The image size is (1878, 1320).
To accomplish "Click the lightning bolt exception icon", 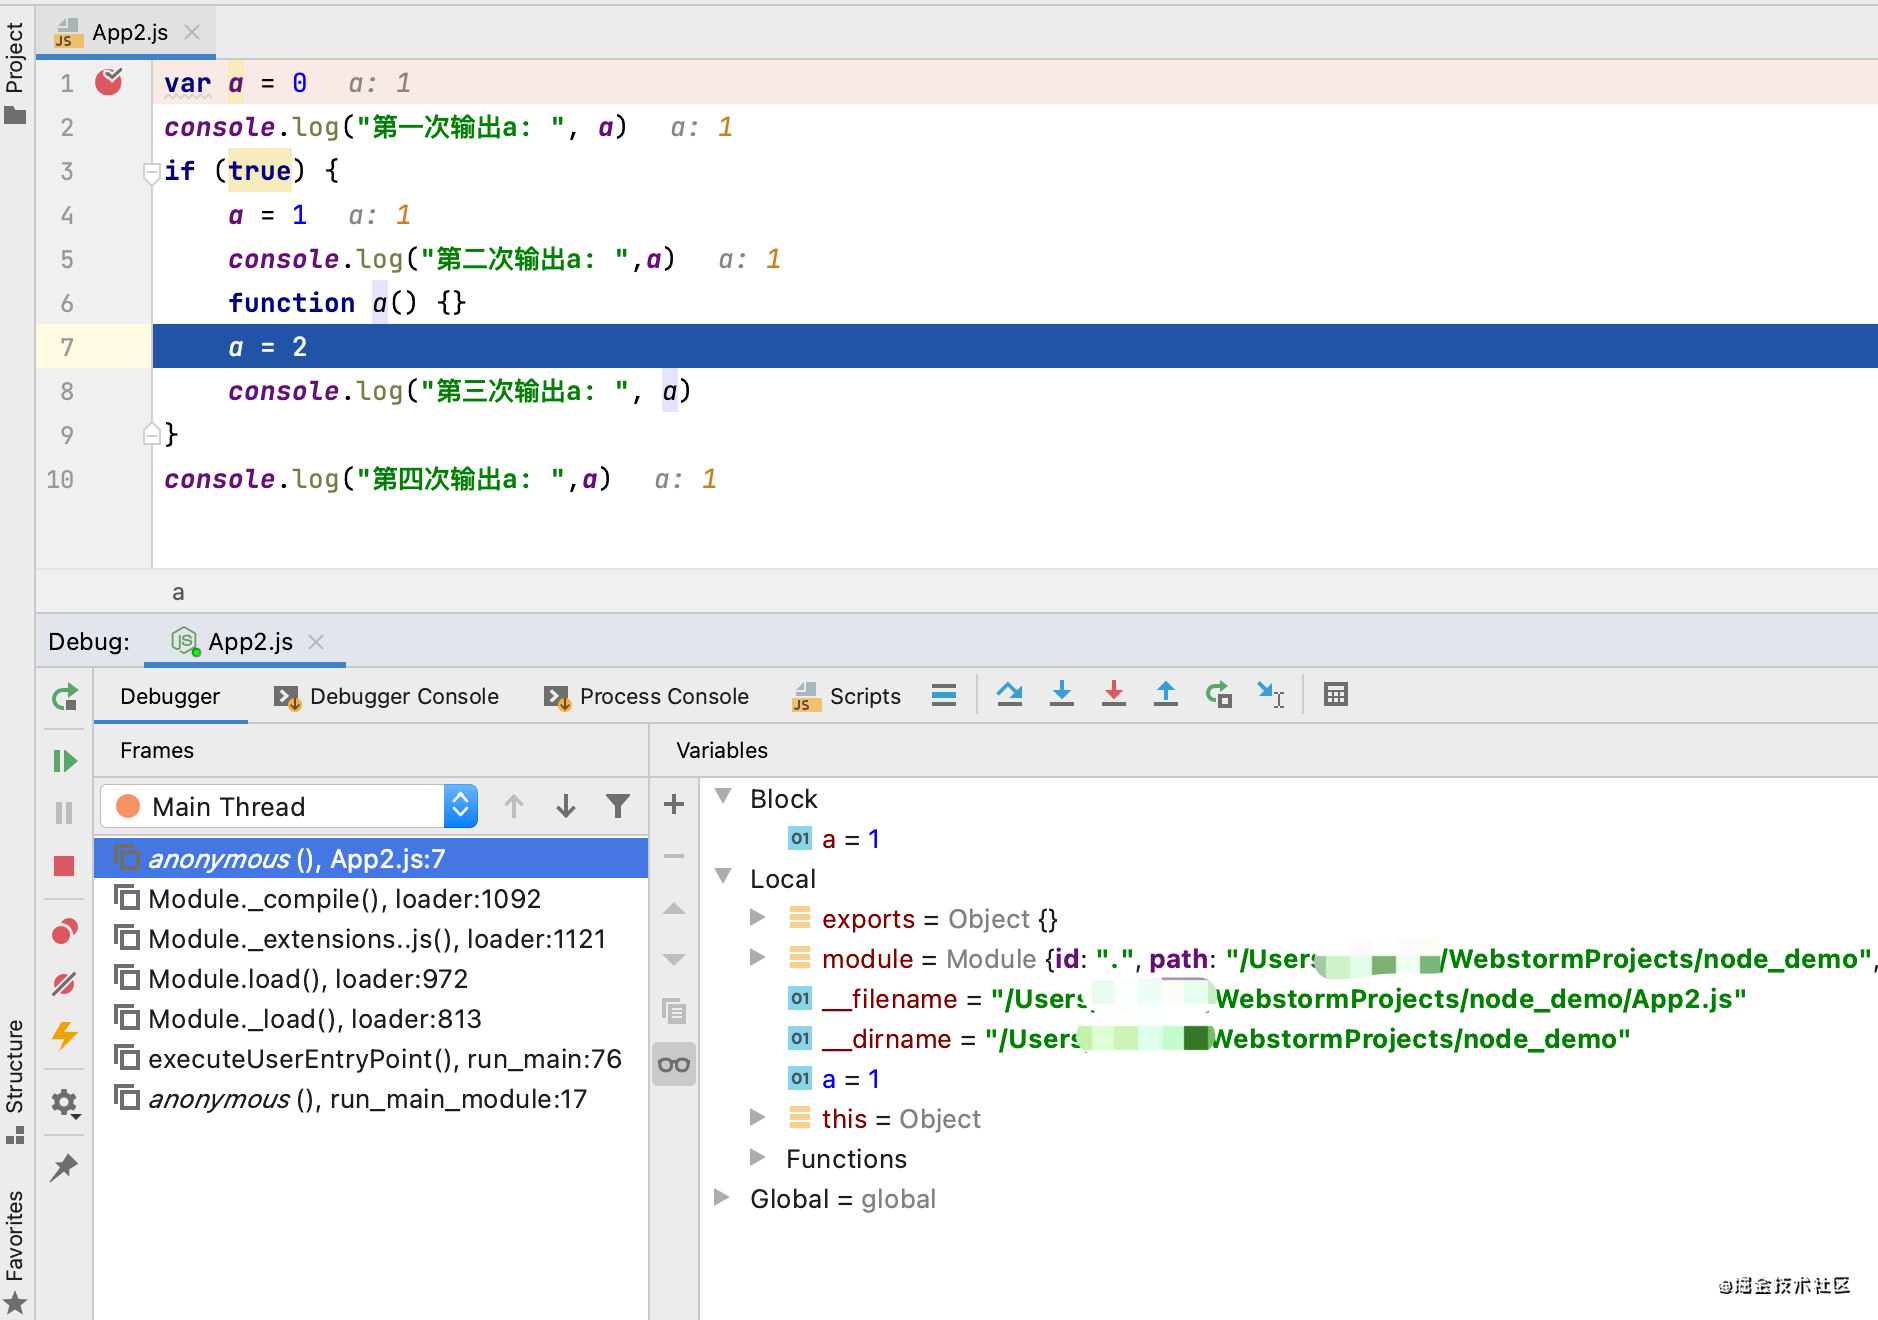I will (x=64, y=1035).
